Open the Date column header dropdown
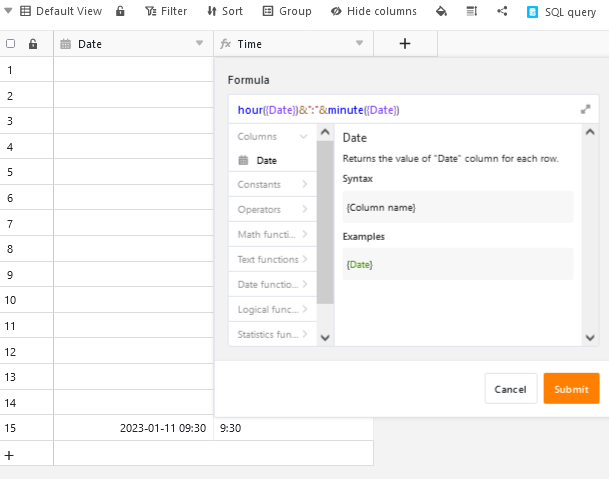Viewport: 609px width, 479px height. pyautogui.click(x=199, y=44)
